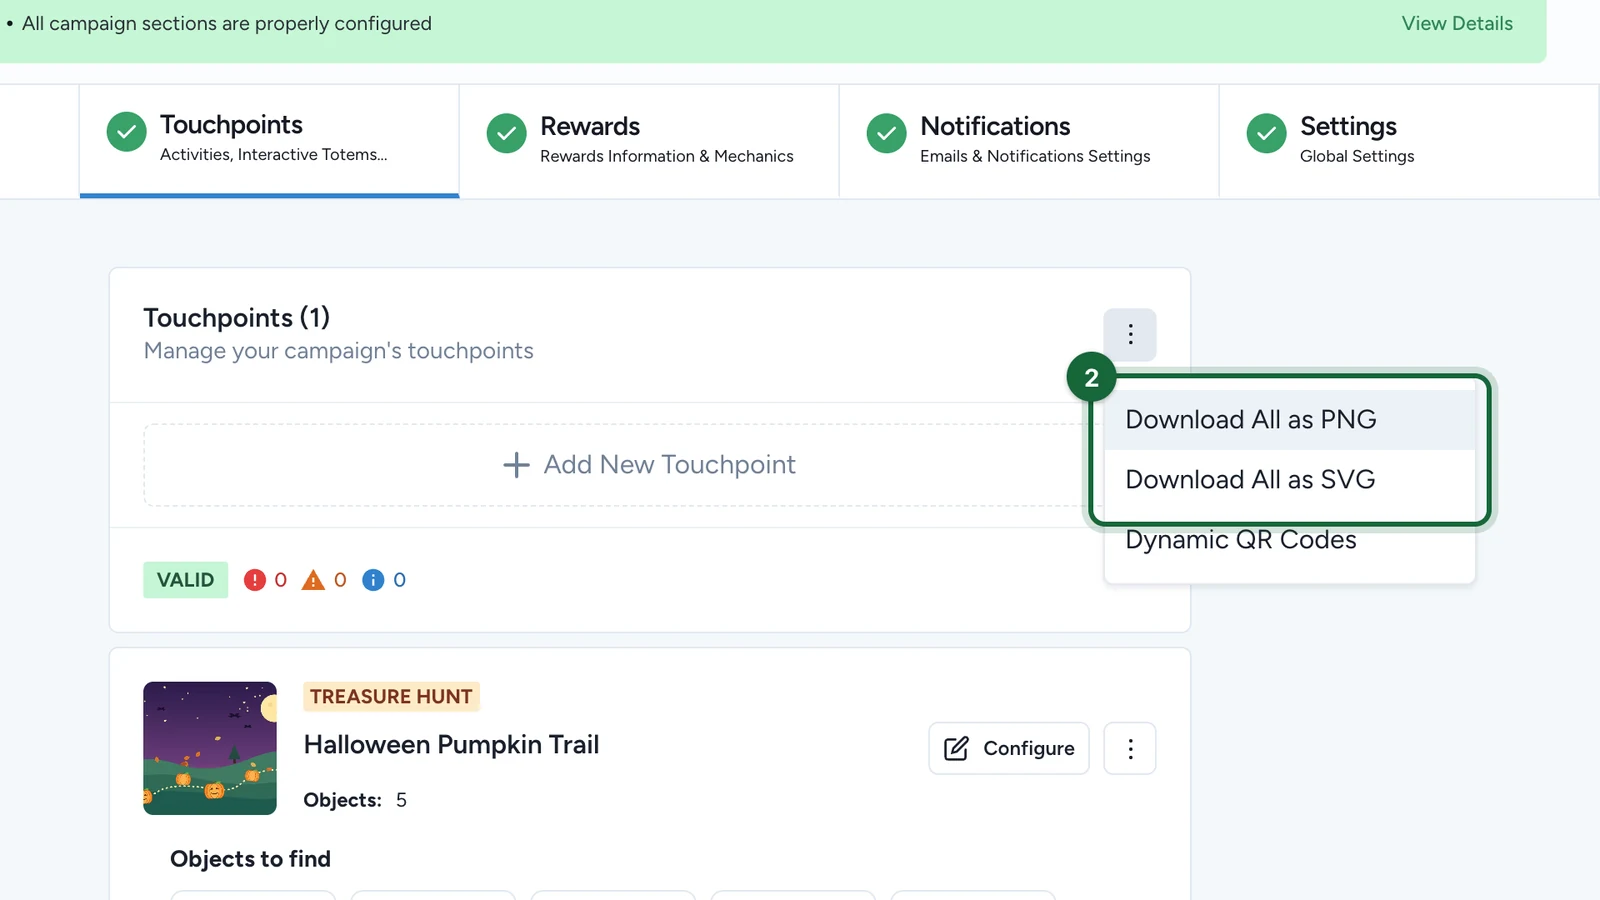Switch to the Touchpoints tab

(x=269, y=141)
